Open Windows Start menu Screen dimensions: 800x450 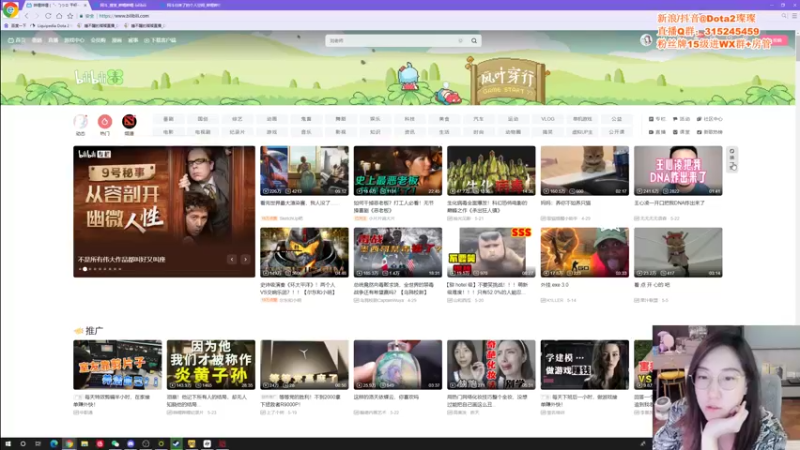click(x=8, y=444)
